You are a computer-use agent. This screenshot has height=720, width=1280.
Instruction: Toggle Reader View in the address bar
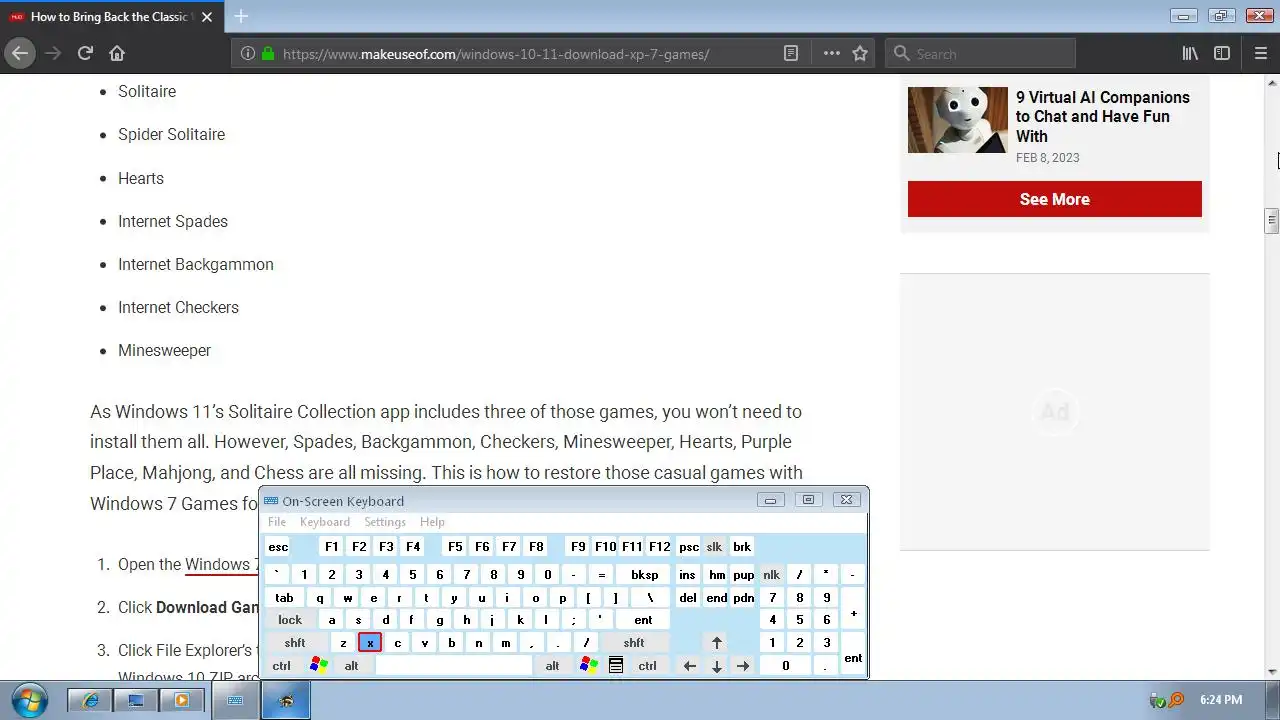[x=791, y=53]
